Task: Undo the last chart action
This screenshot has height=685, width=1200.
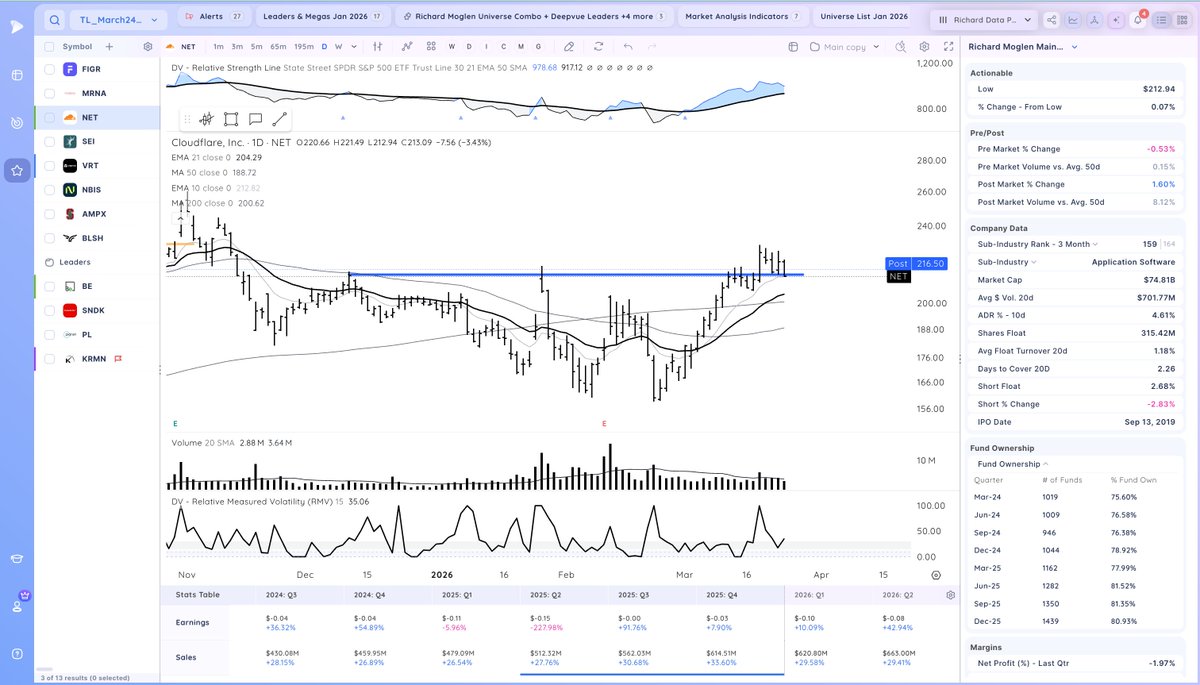Action: [628, 46]
